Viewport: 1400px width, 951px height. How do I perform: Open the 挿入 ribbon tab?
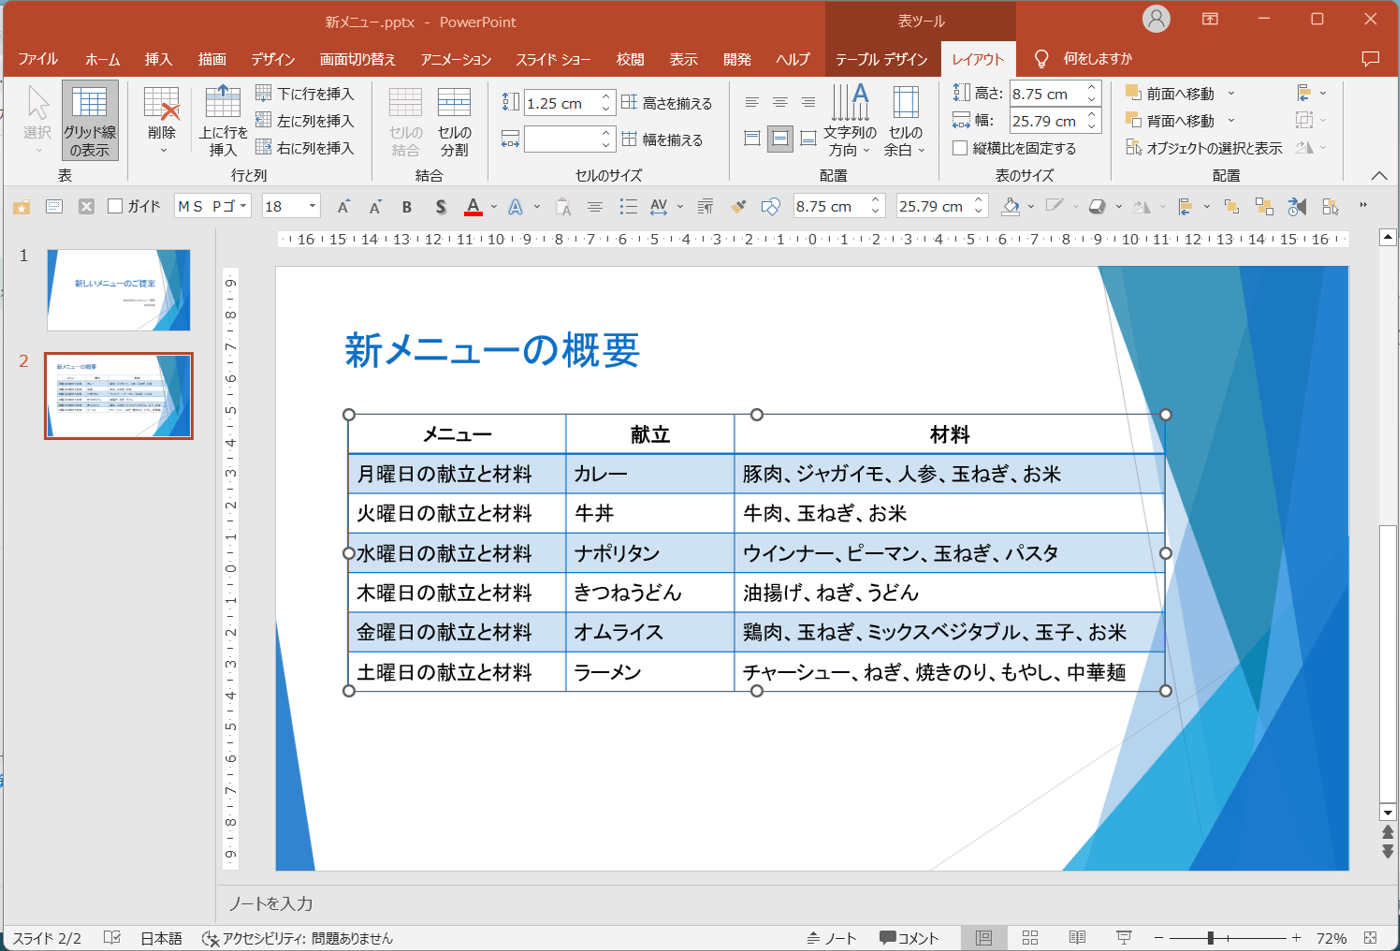coord(158,59)
